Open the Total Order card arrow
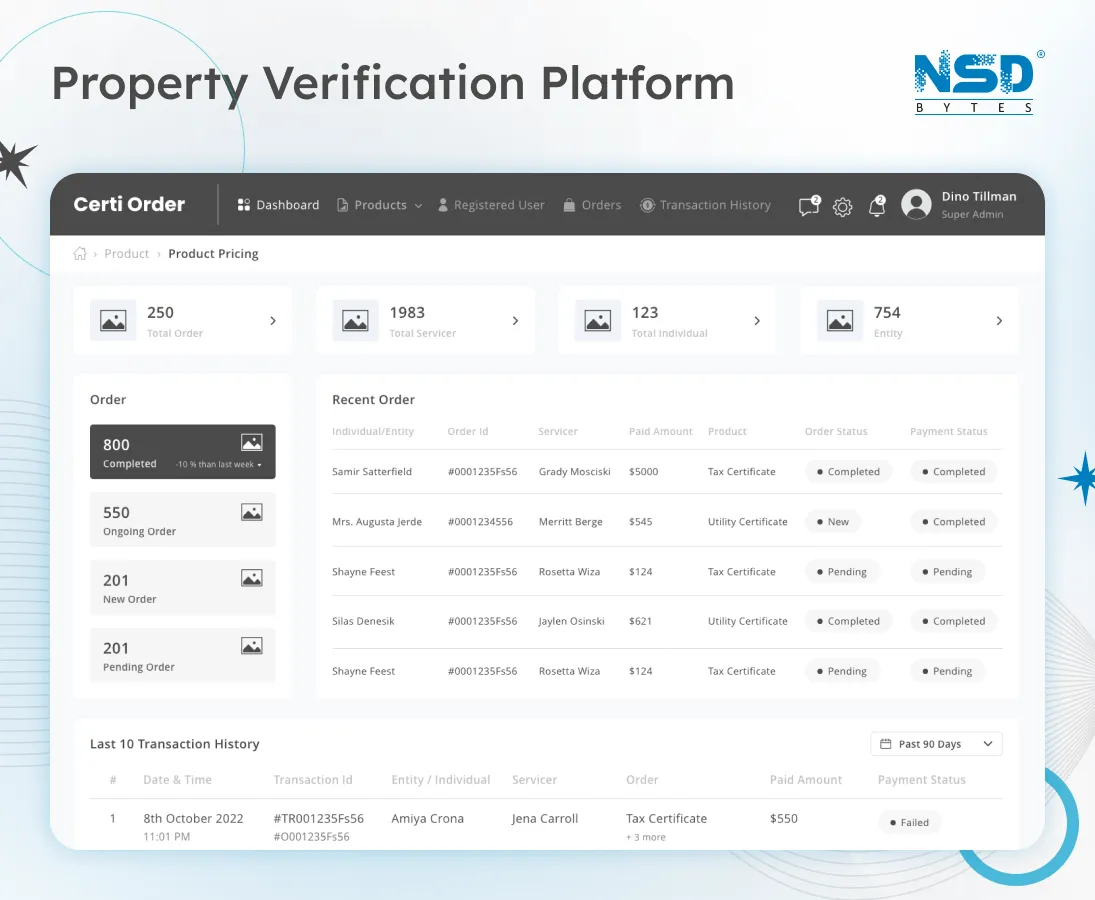Image resolution: width=1095 pixels, height=900 pixels. pyautogui.click(x=273, y=320)
